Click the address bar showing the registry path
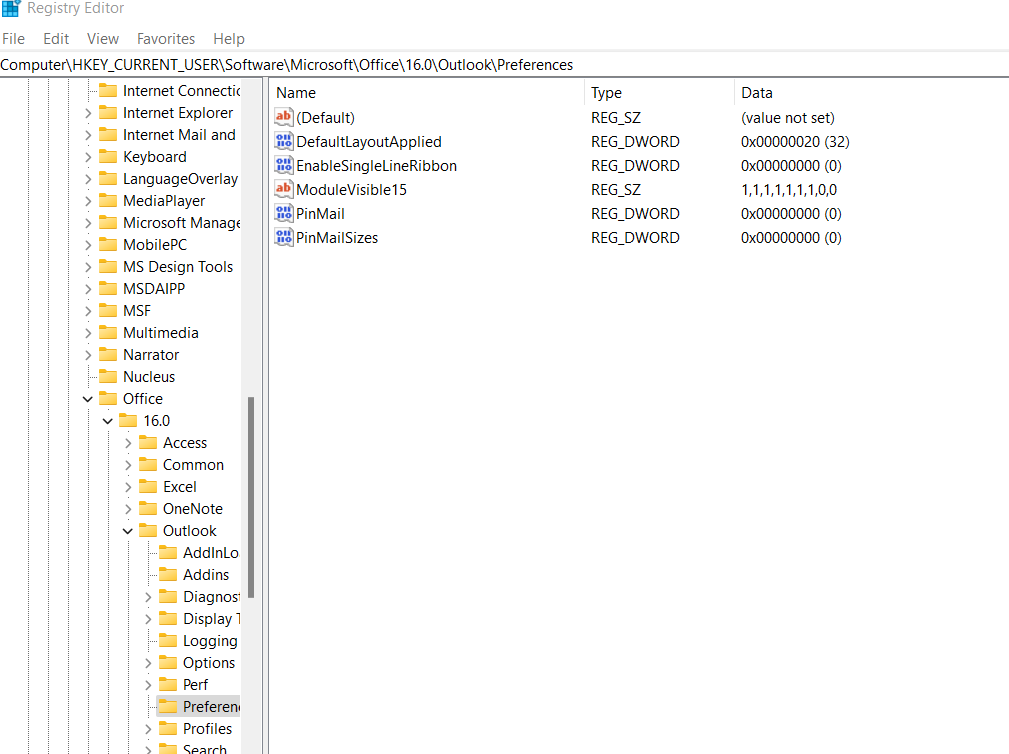This screenshot has width=1009, height=754. (x=300, y=64)
